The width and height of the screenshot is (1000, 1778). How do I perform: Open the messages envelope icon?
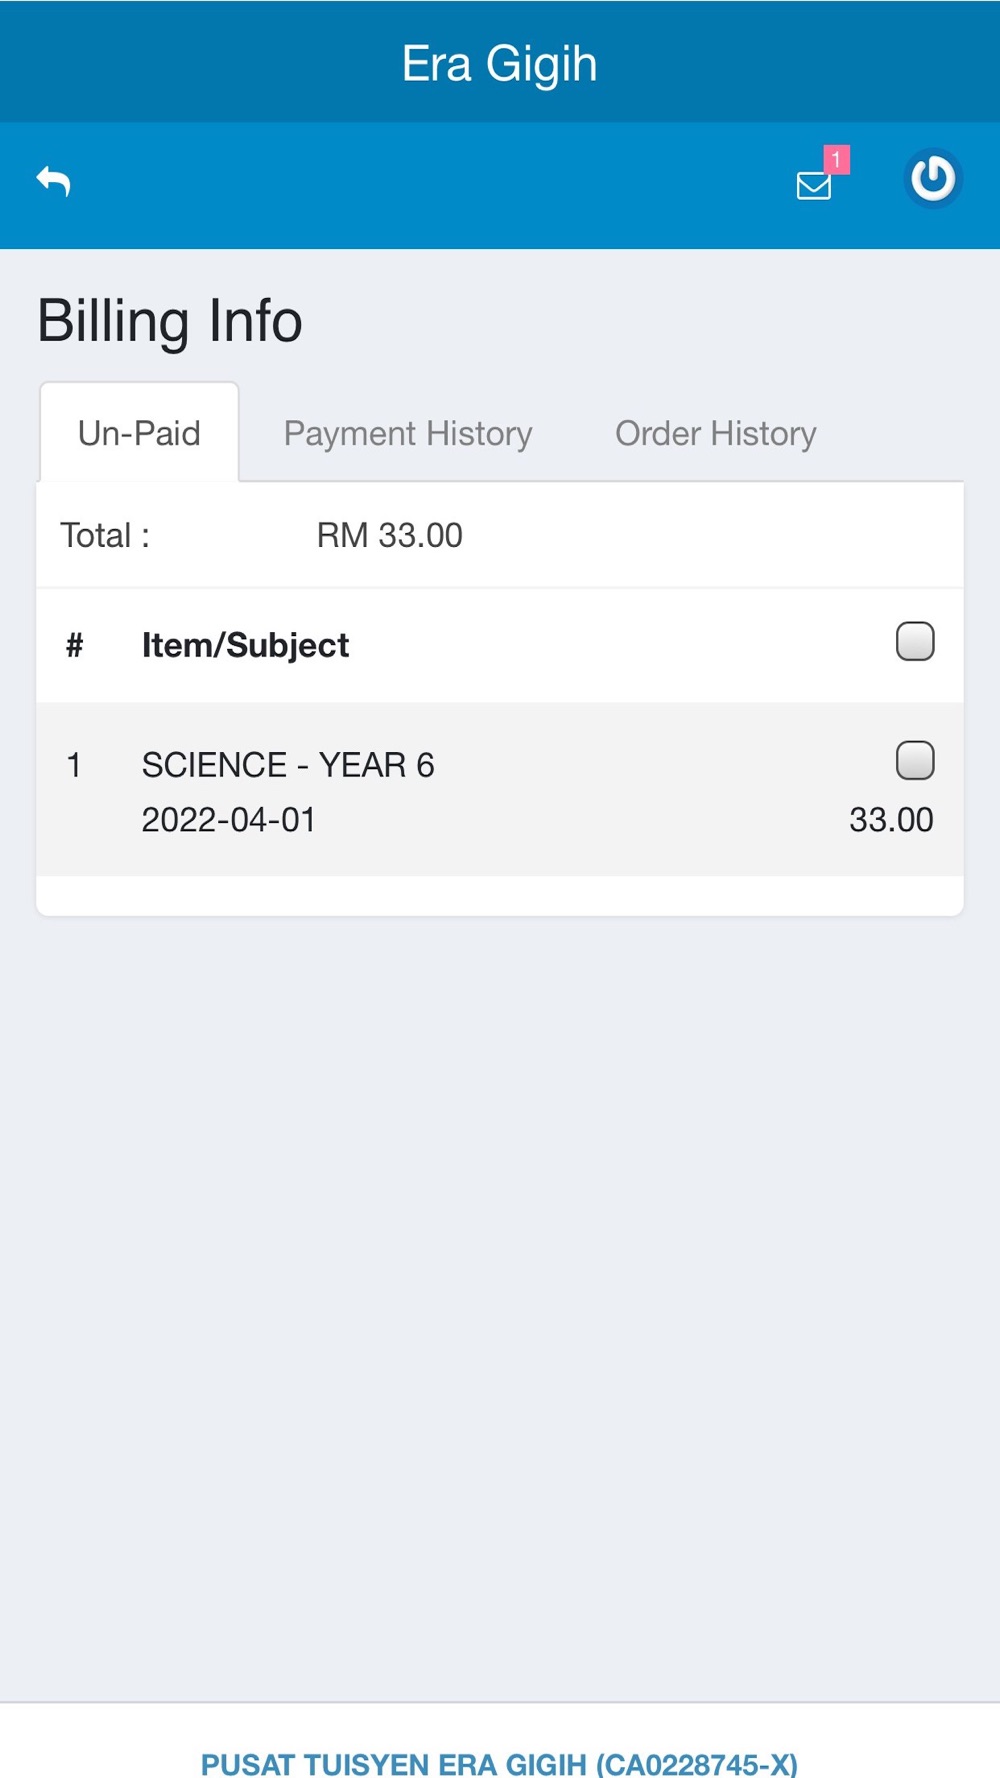pyautogui.click(x=813, y=186)
